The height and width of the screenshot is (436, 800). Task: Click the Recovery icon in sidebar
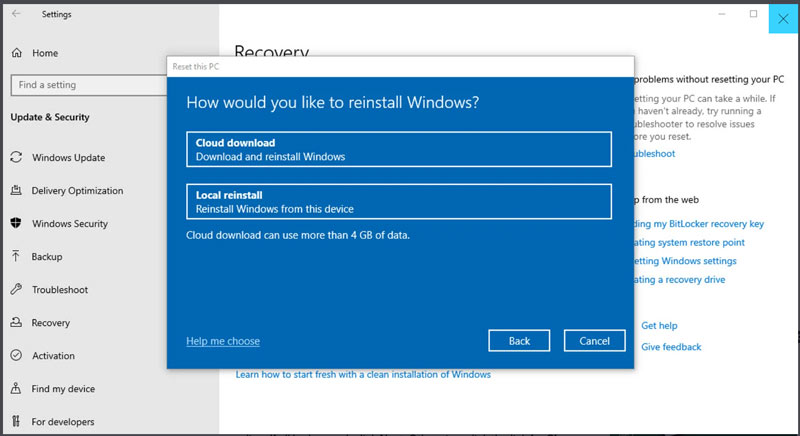tap(16, 322)
